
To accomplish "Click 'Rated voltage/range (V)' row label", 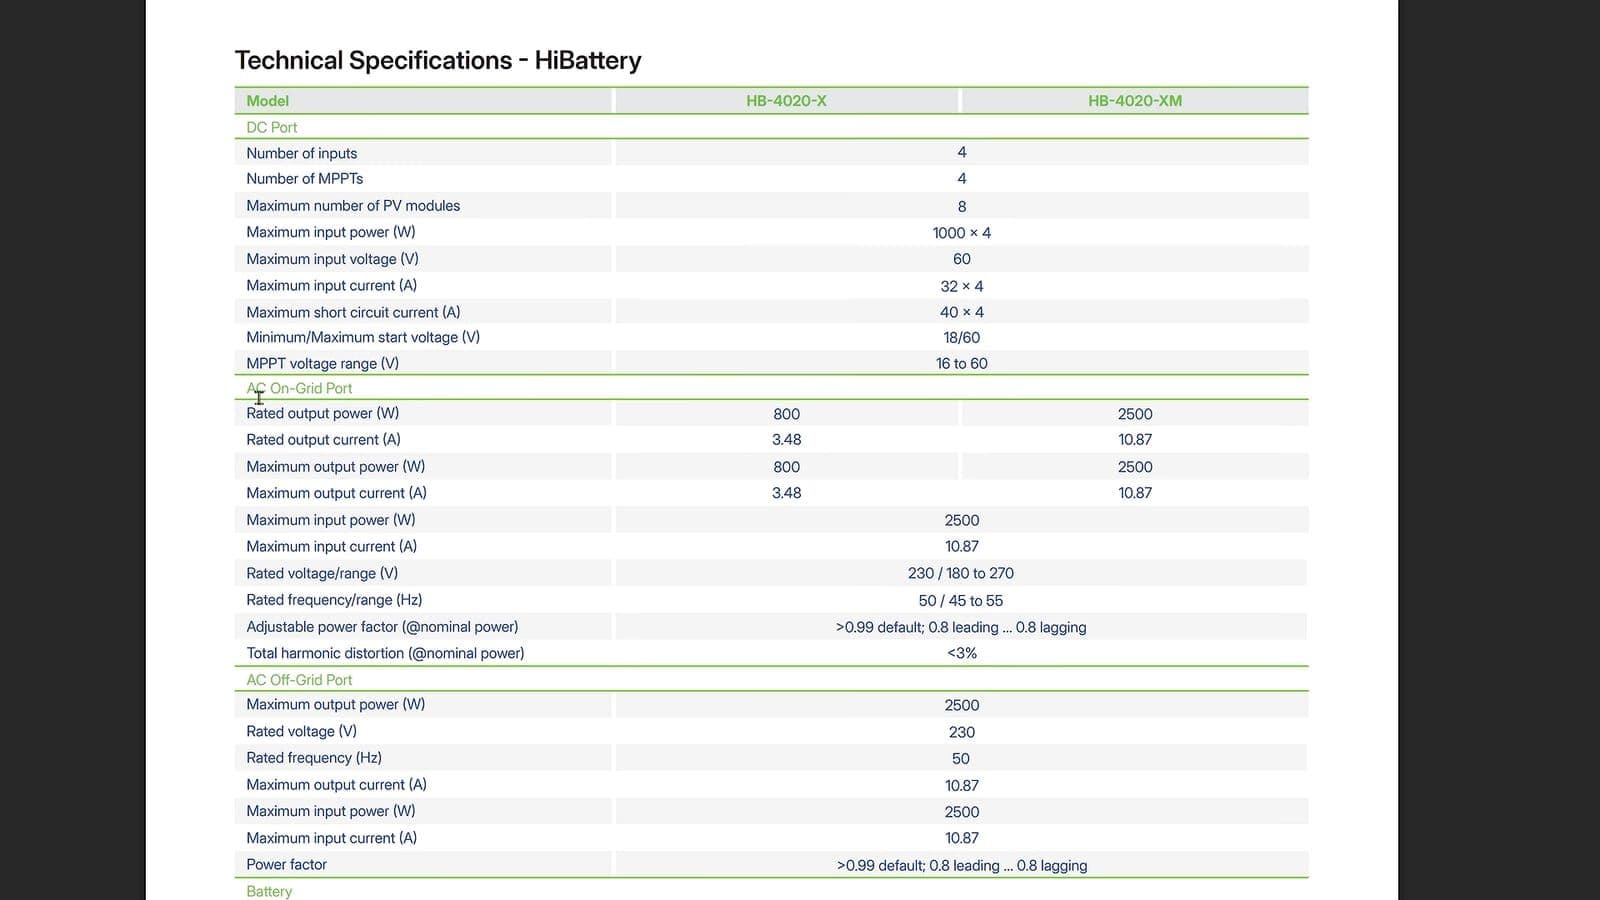I will [x=322, y=573].
